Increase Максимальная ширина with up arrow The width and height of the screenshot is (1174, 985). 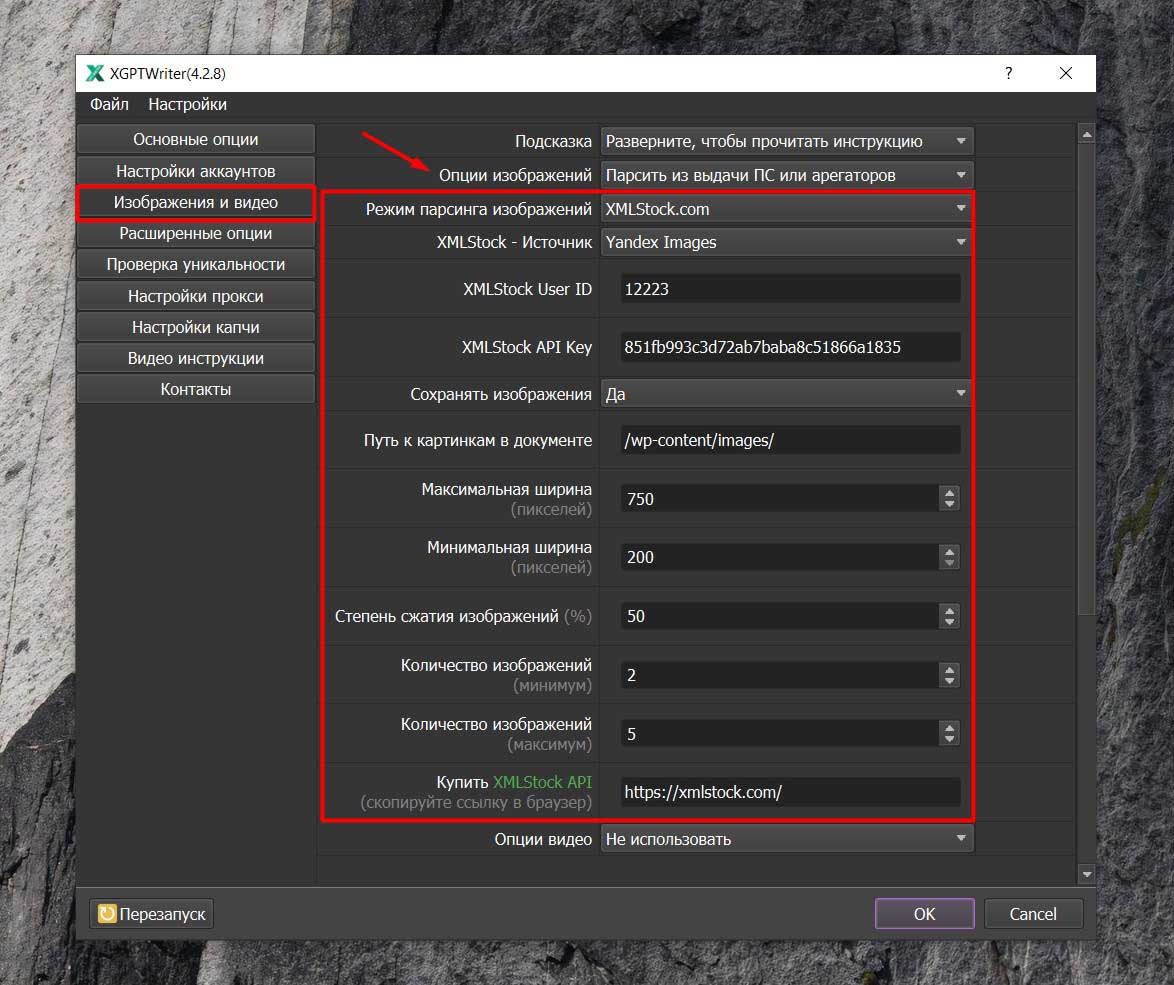point(949,492)
